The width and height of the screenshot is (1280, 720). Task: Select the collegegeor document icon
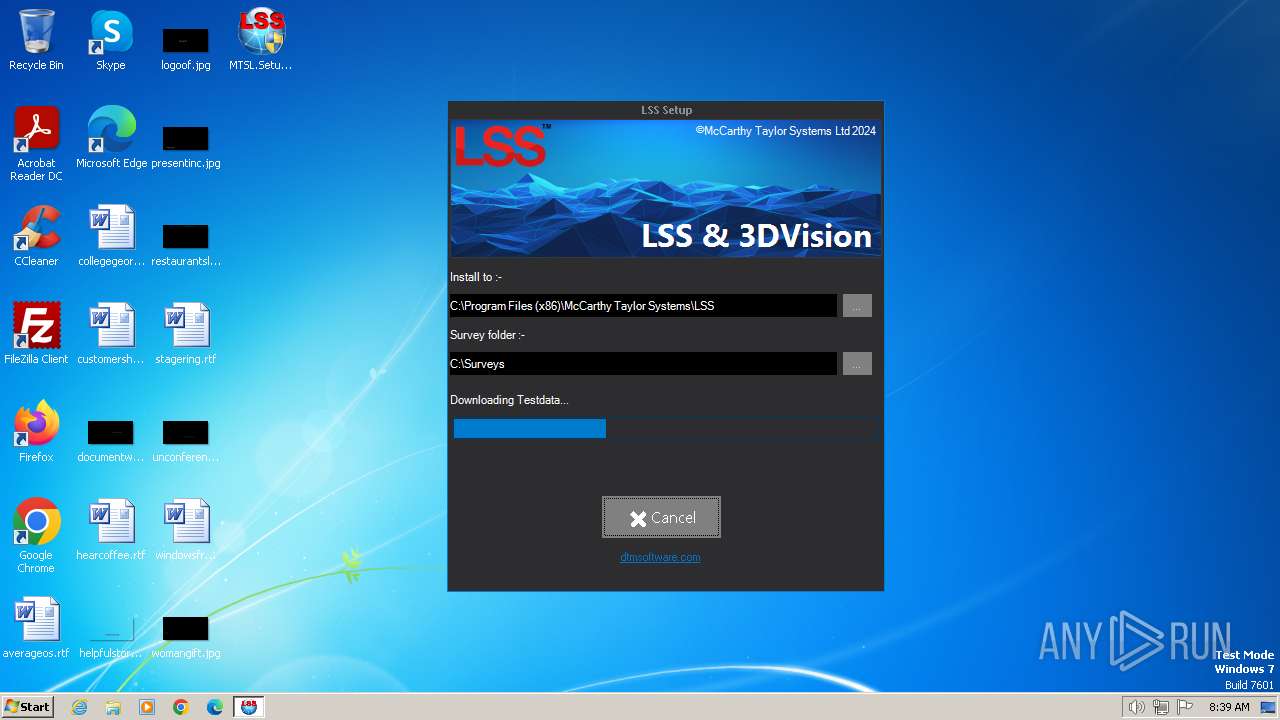[111, 236]
